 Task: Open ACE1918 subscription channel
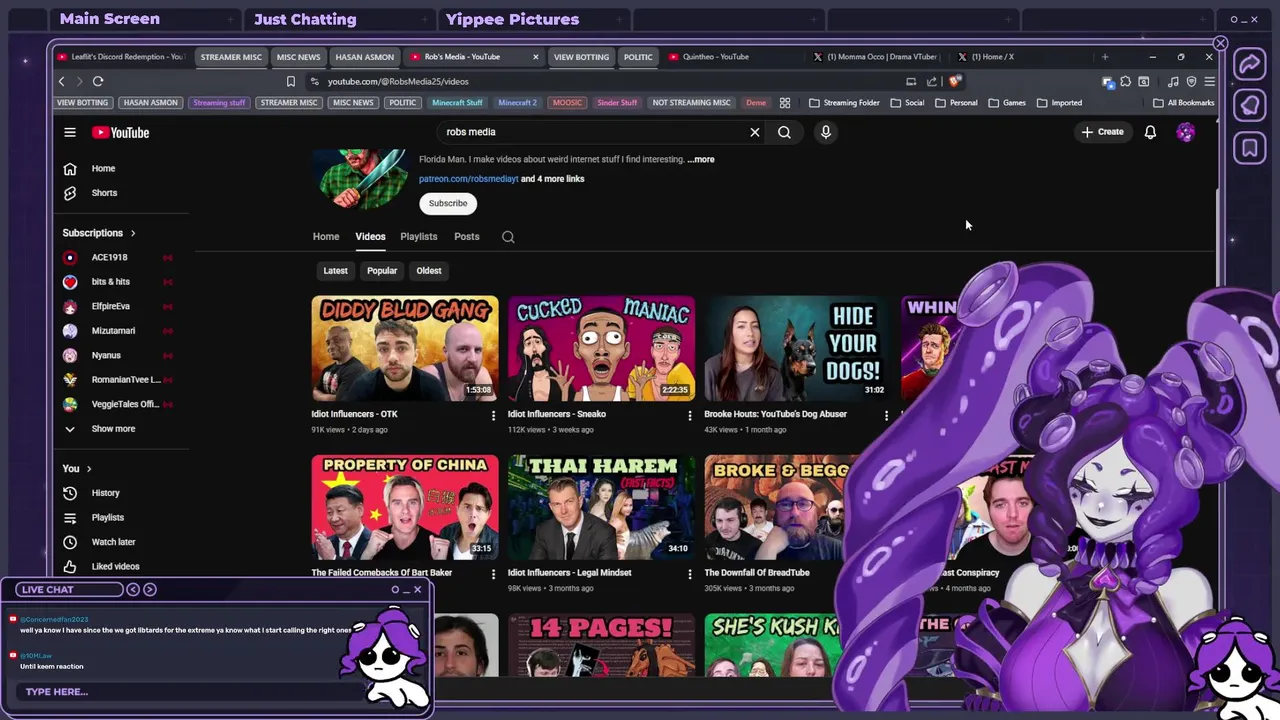coord(109,258)
